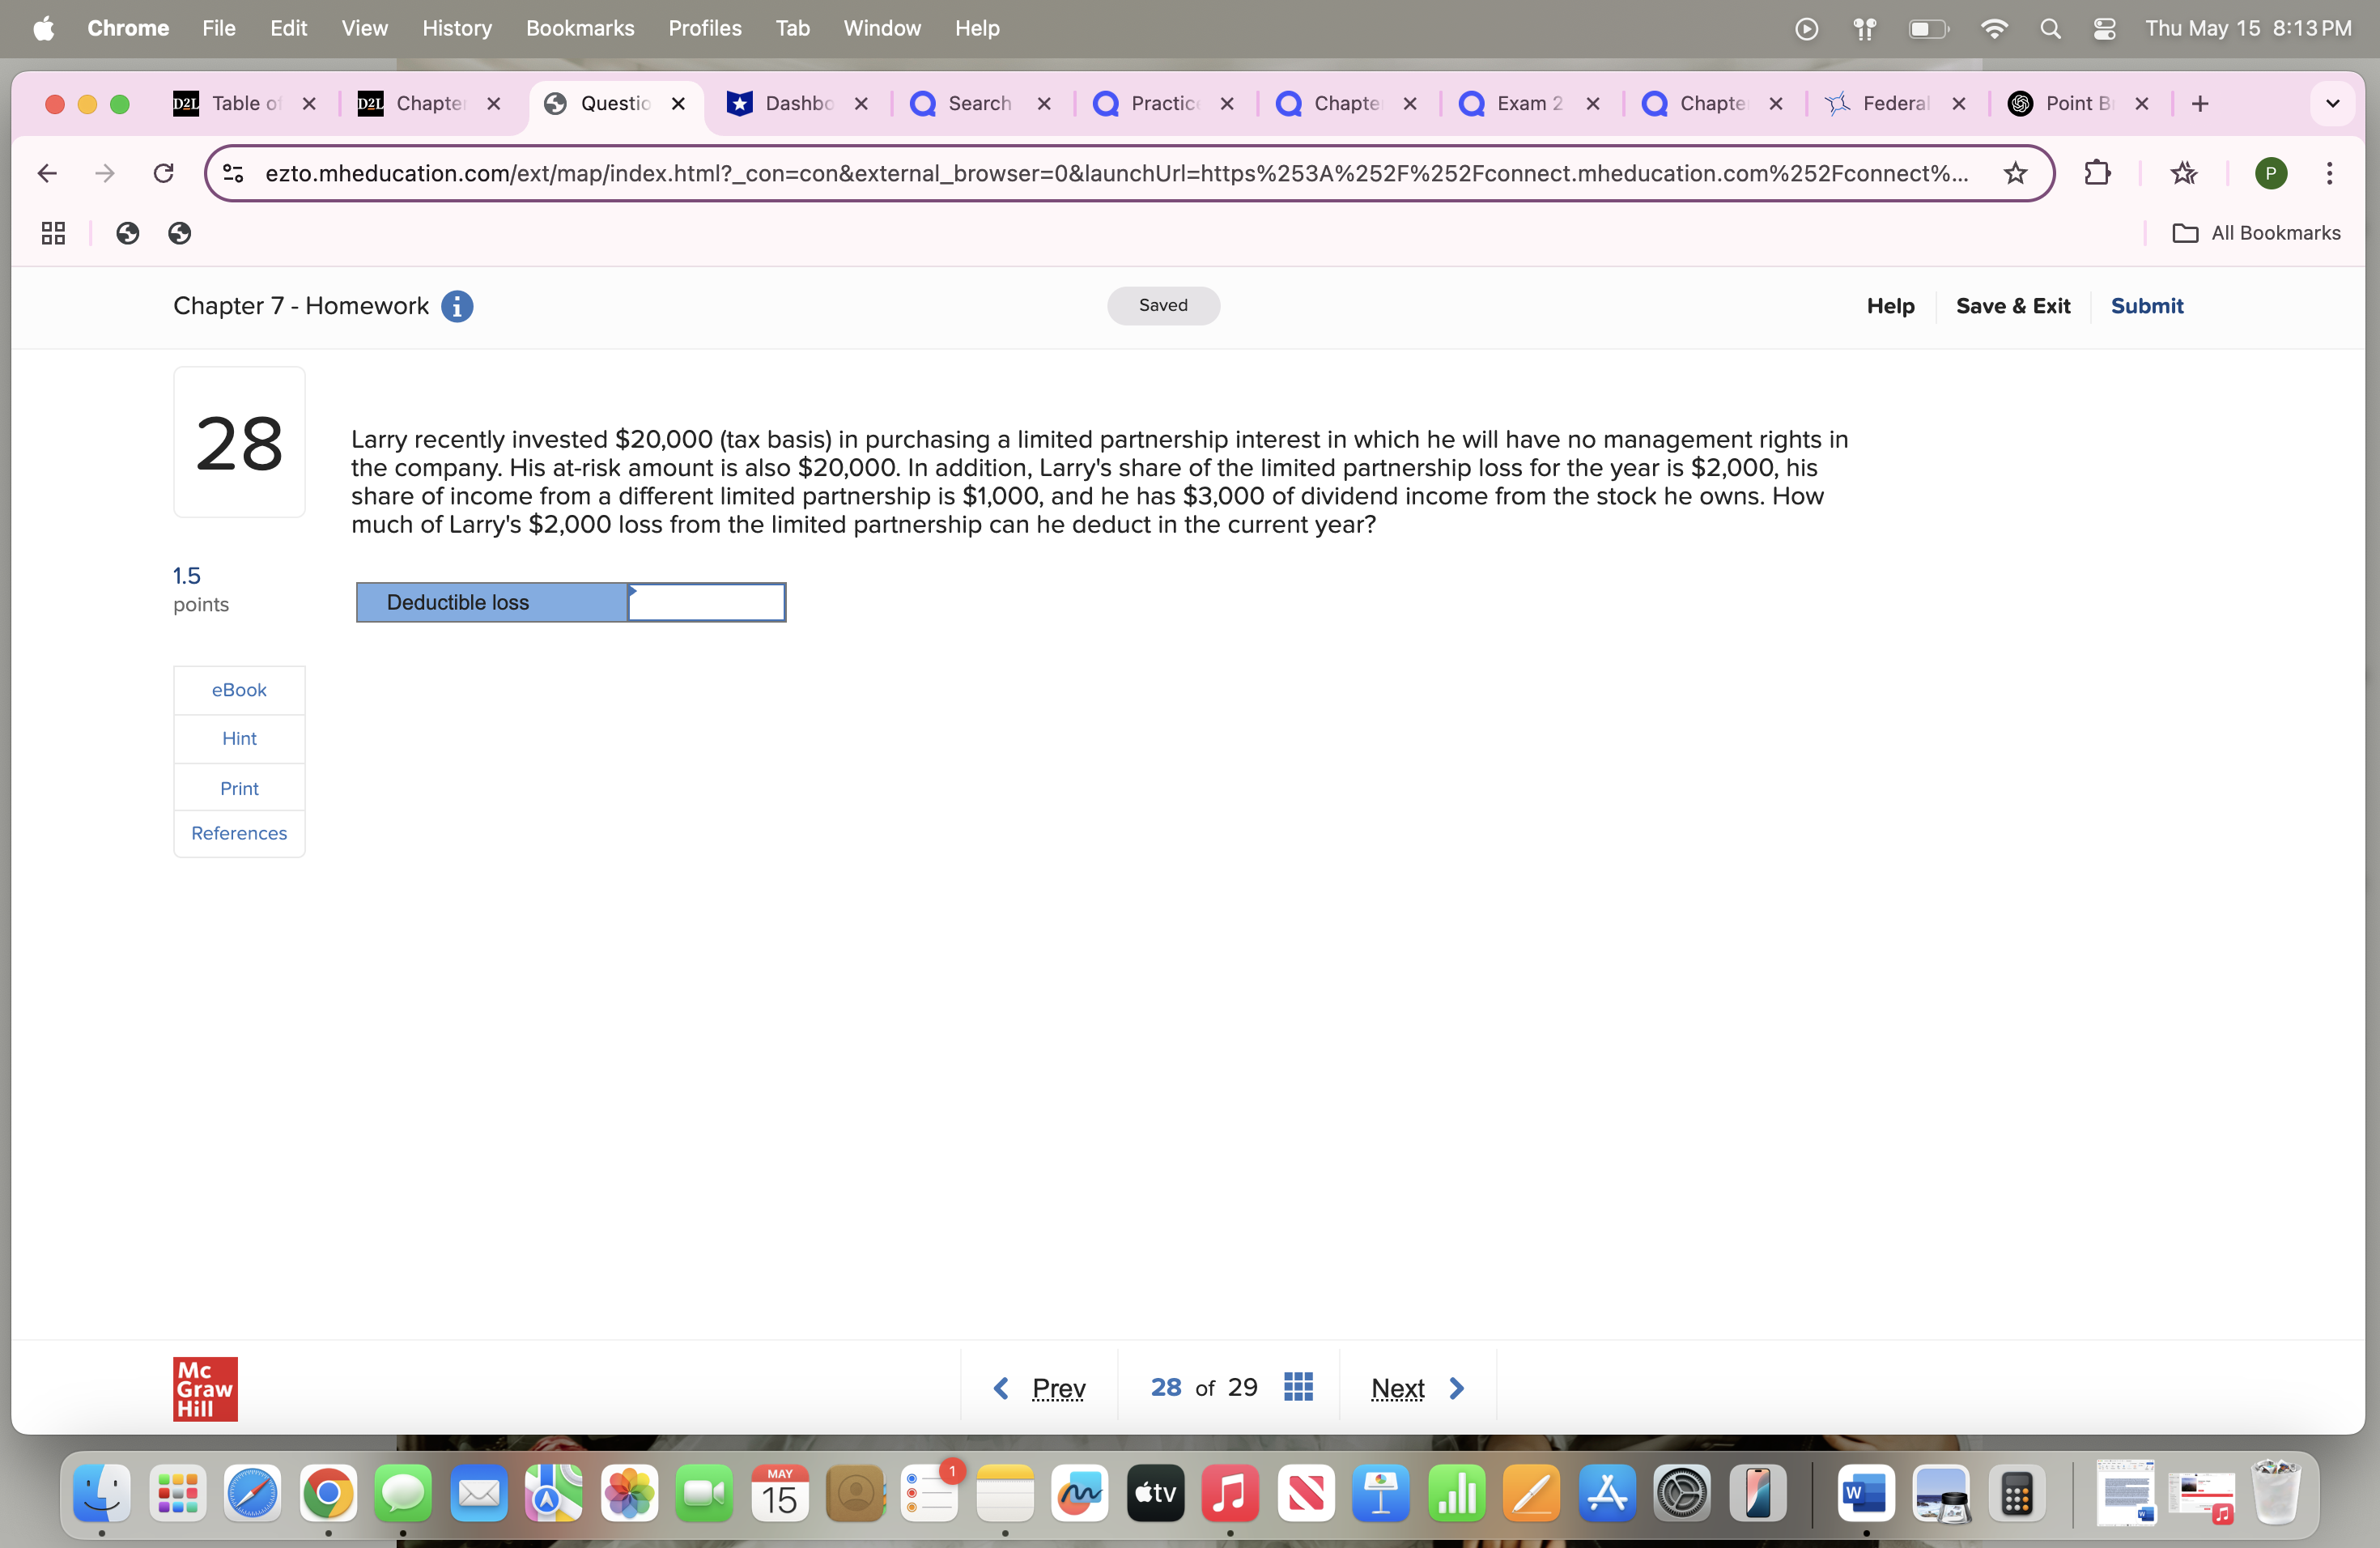Open the browser extensions puzzle icon

[2097, 173]
